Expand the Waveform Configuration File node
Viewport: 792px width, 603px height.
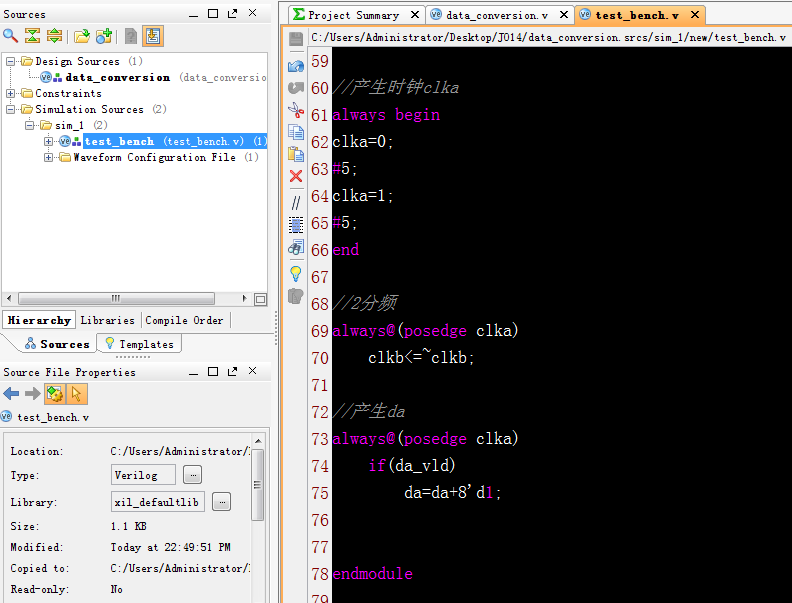coord(49,157)
